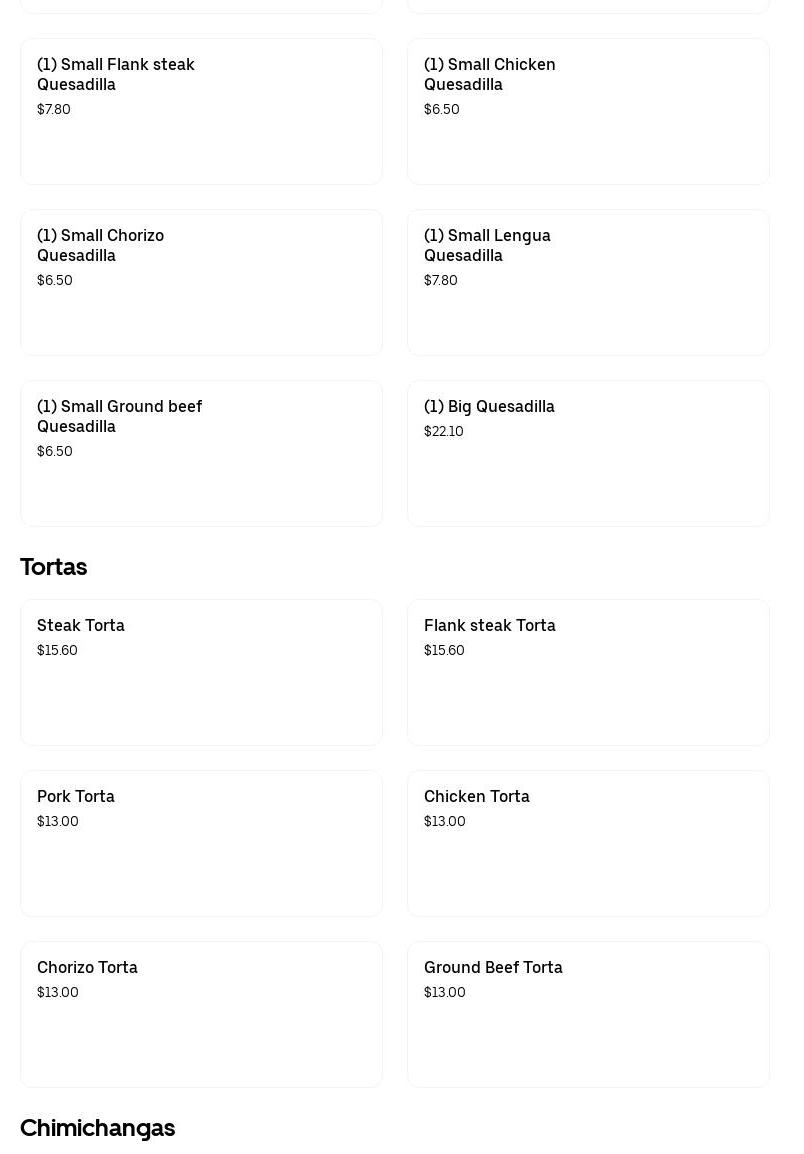This screenshot has height=1154, width=804.
Task: Open the Small Lengua Quesadilla card
Action: 588,282
